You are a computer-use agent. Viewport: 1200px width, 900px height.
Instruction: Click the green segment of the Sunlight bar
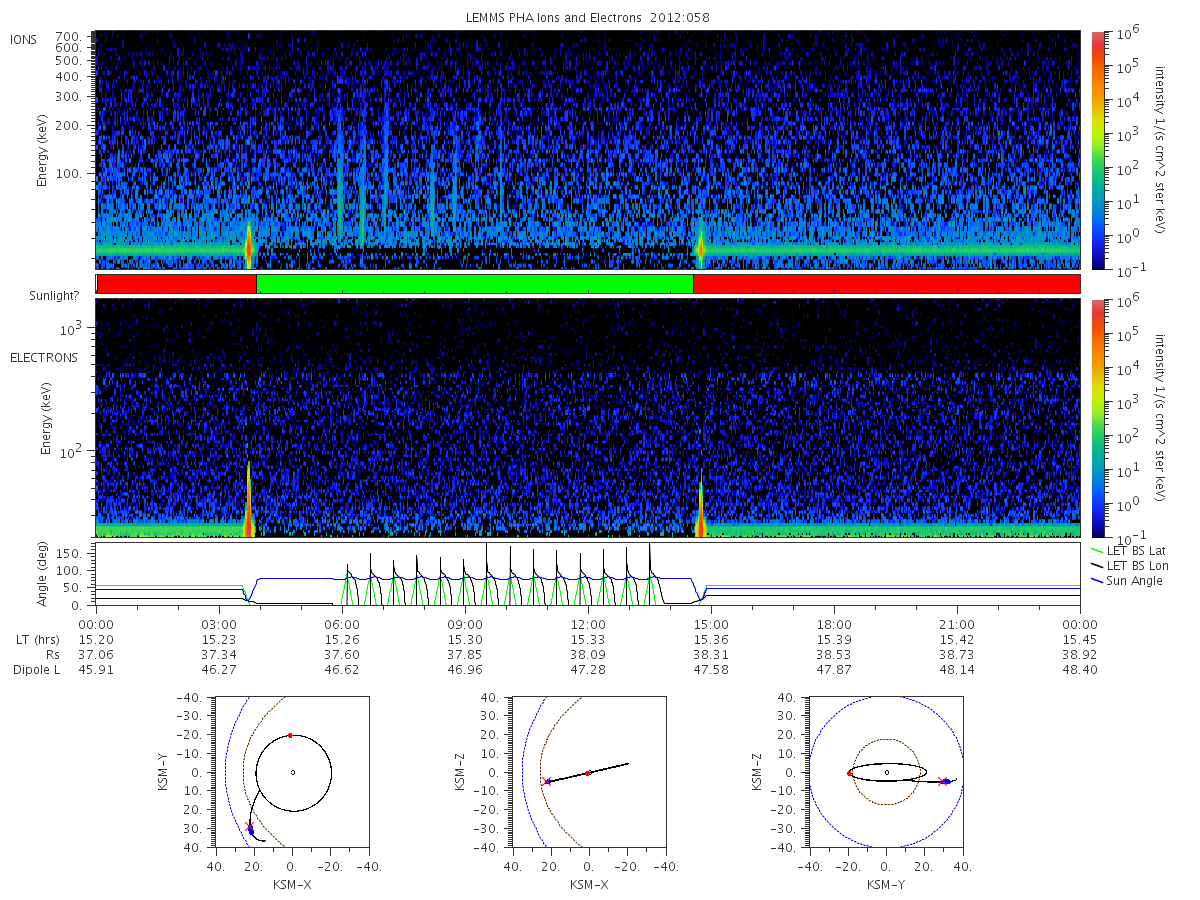point(475,284)
